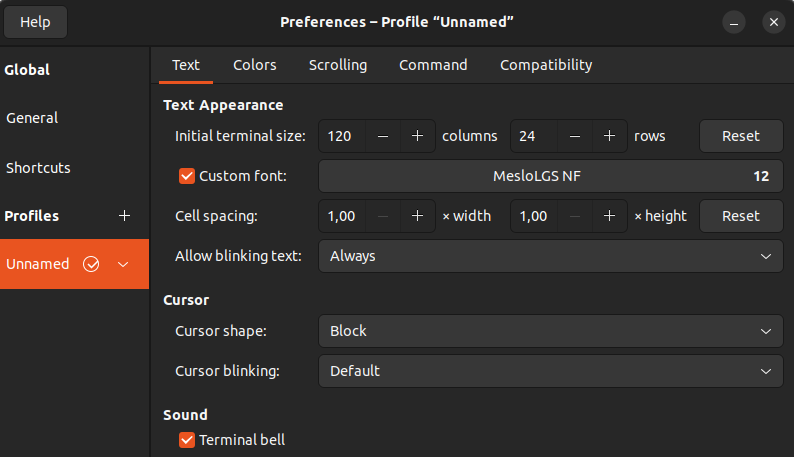
Task: Expand the Allow blinking text dropdown
Action: [550, 256]
